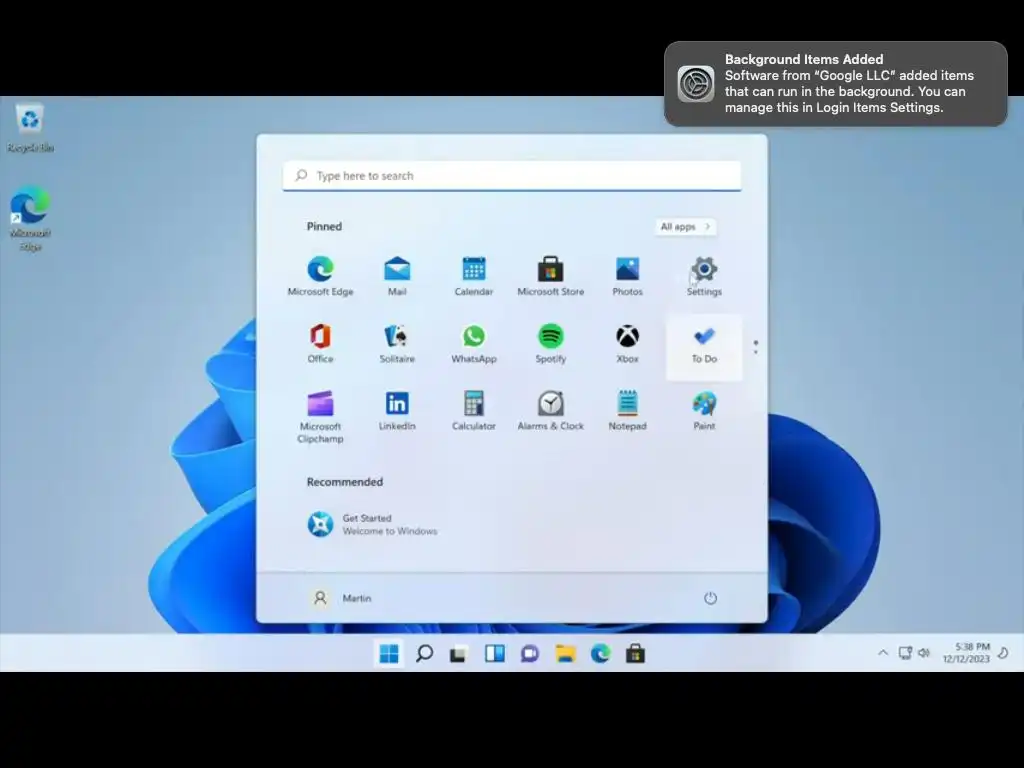The width and height of the screenshot is (1024, 768).
Task: Launch Notepad from pinned apps
Action: 627,410
